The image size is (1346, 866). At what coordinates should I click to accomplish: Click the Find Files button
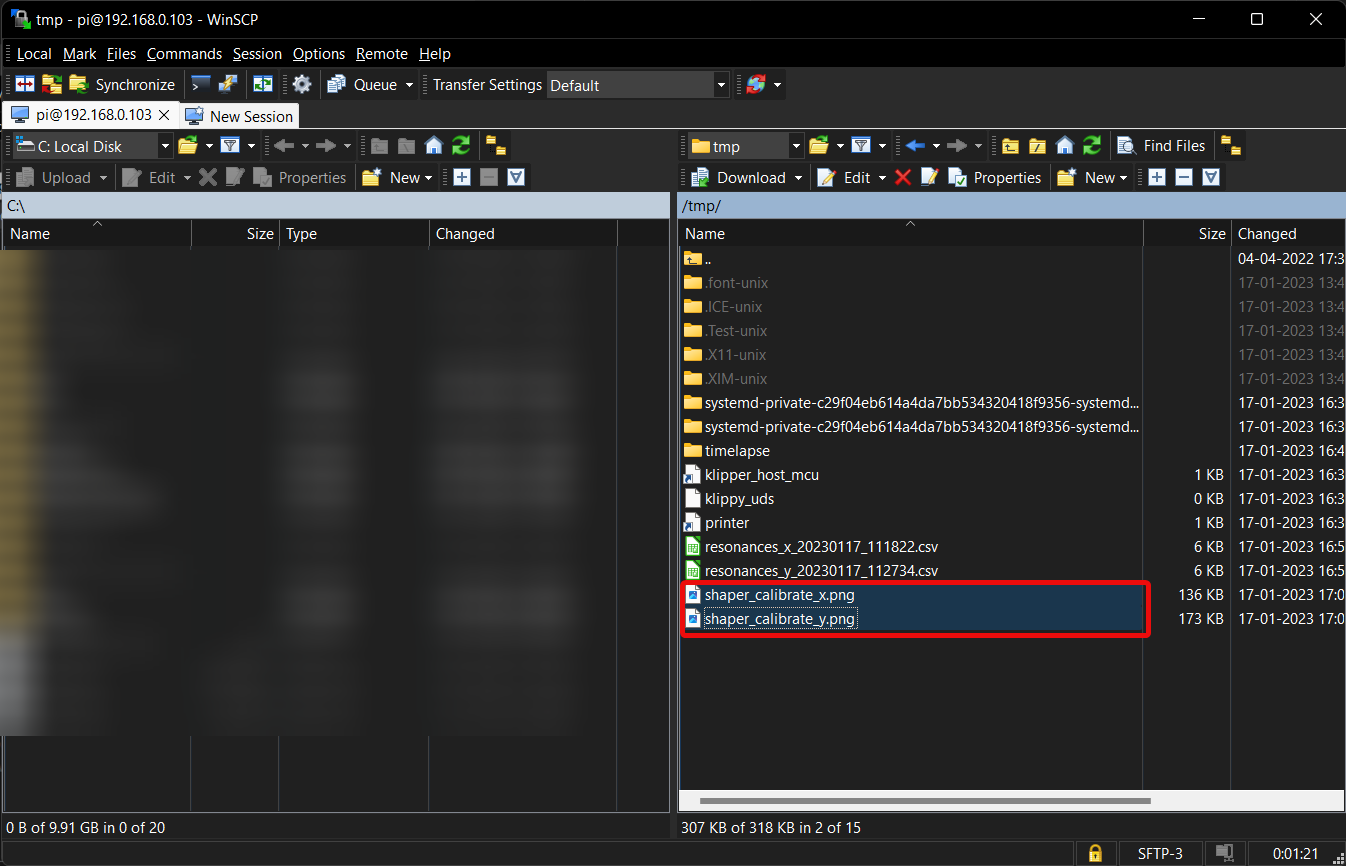pos(1161,146)
